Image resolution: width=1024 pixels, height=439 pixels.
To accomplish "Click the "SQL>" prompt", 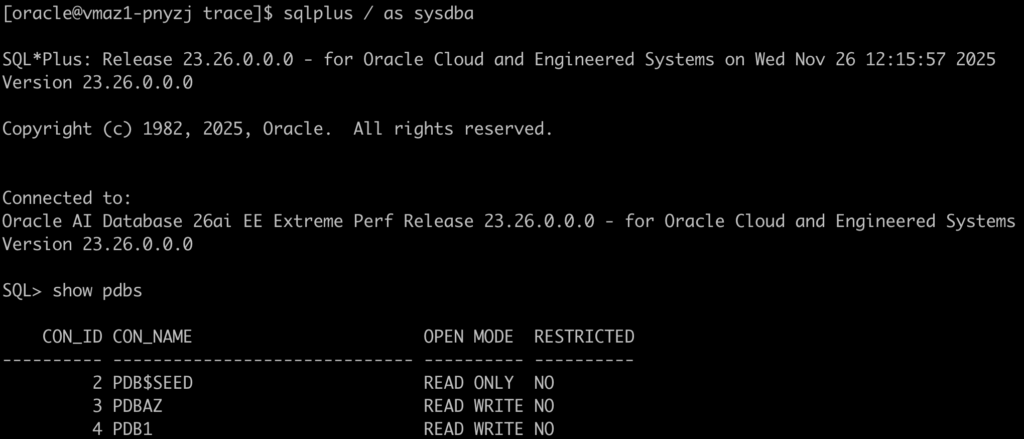I will point(22,290).
